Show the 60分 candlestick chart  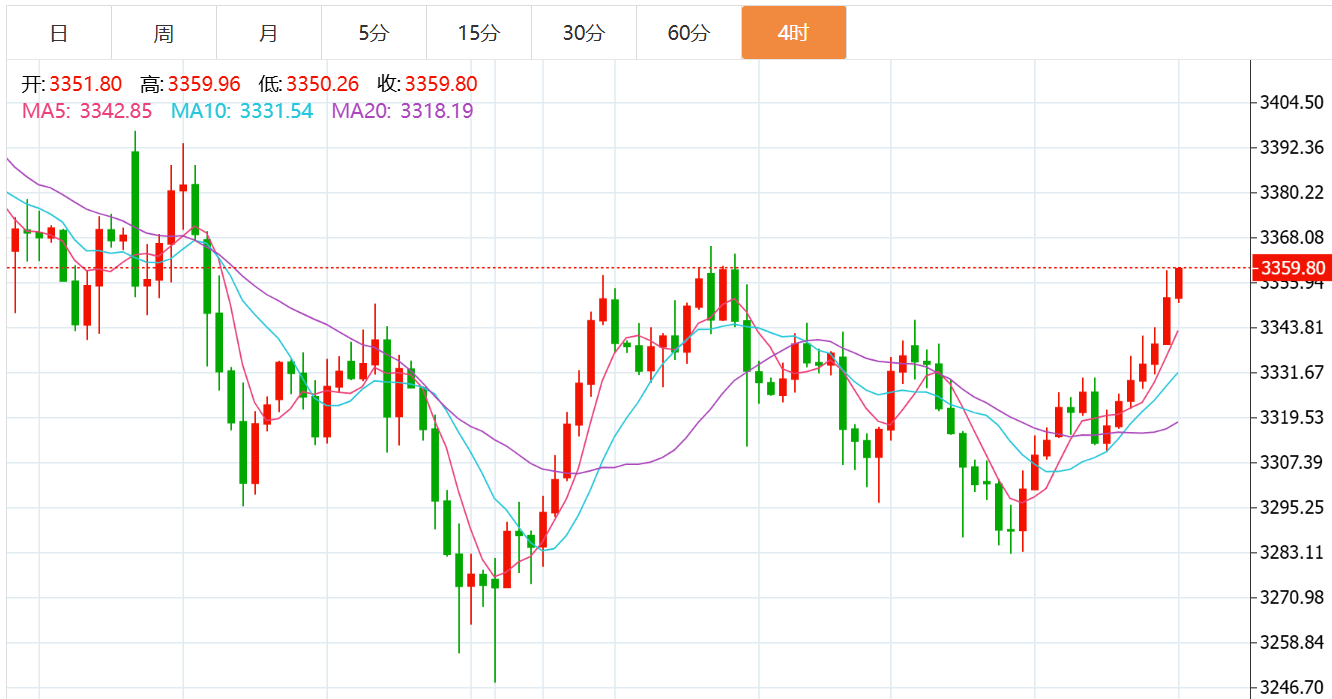pos(689,33)
